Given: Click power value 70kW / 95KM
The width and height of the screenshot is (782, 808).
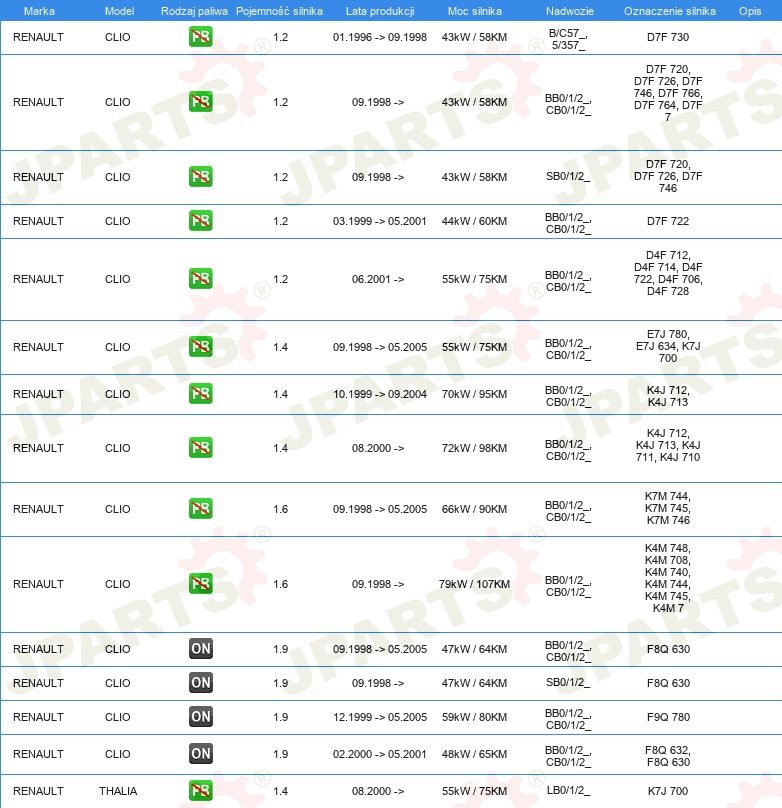Looking at the screenshot, I should point(474,394).
